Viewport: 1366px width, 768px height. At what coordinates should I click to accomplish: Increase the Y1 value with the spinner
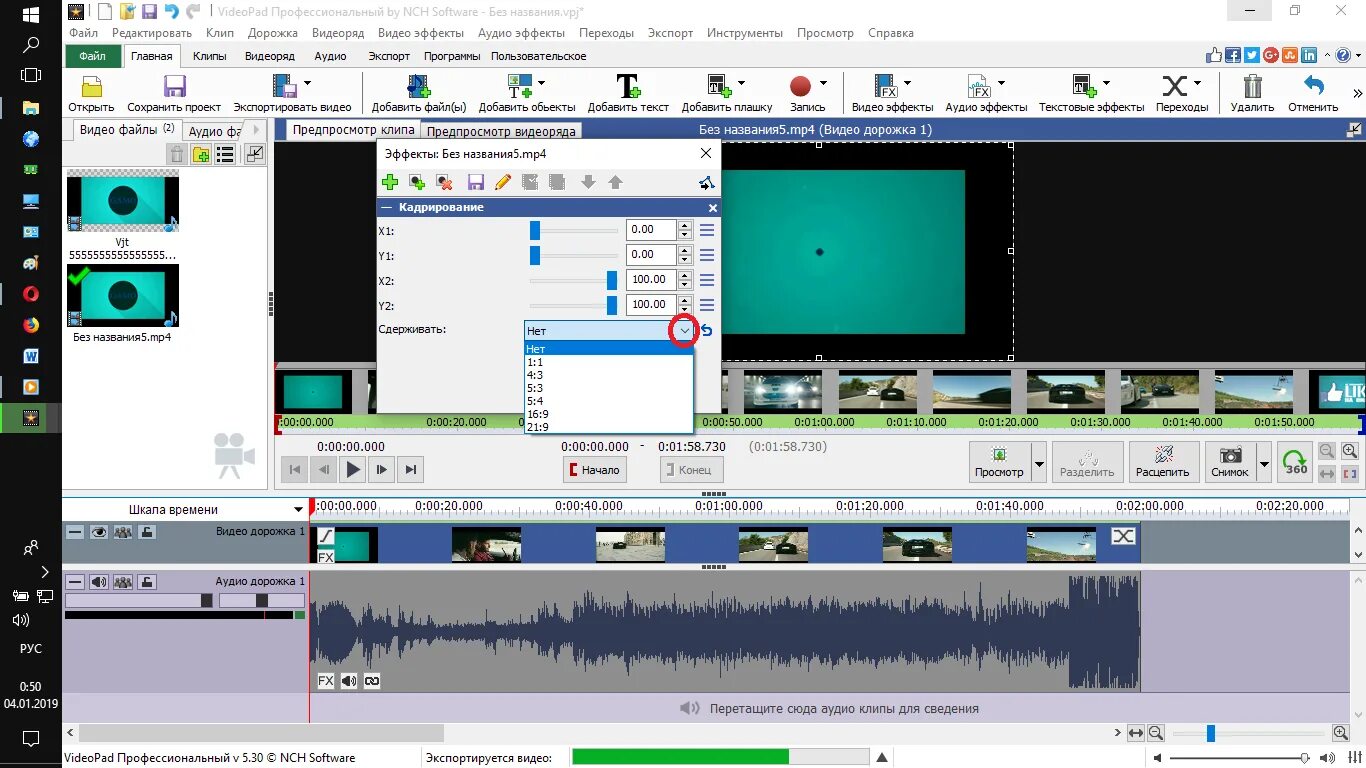[685, 250]
